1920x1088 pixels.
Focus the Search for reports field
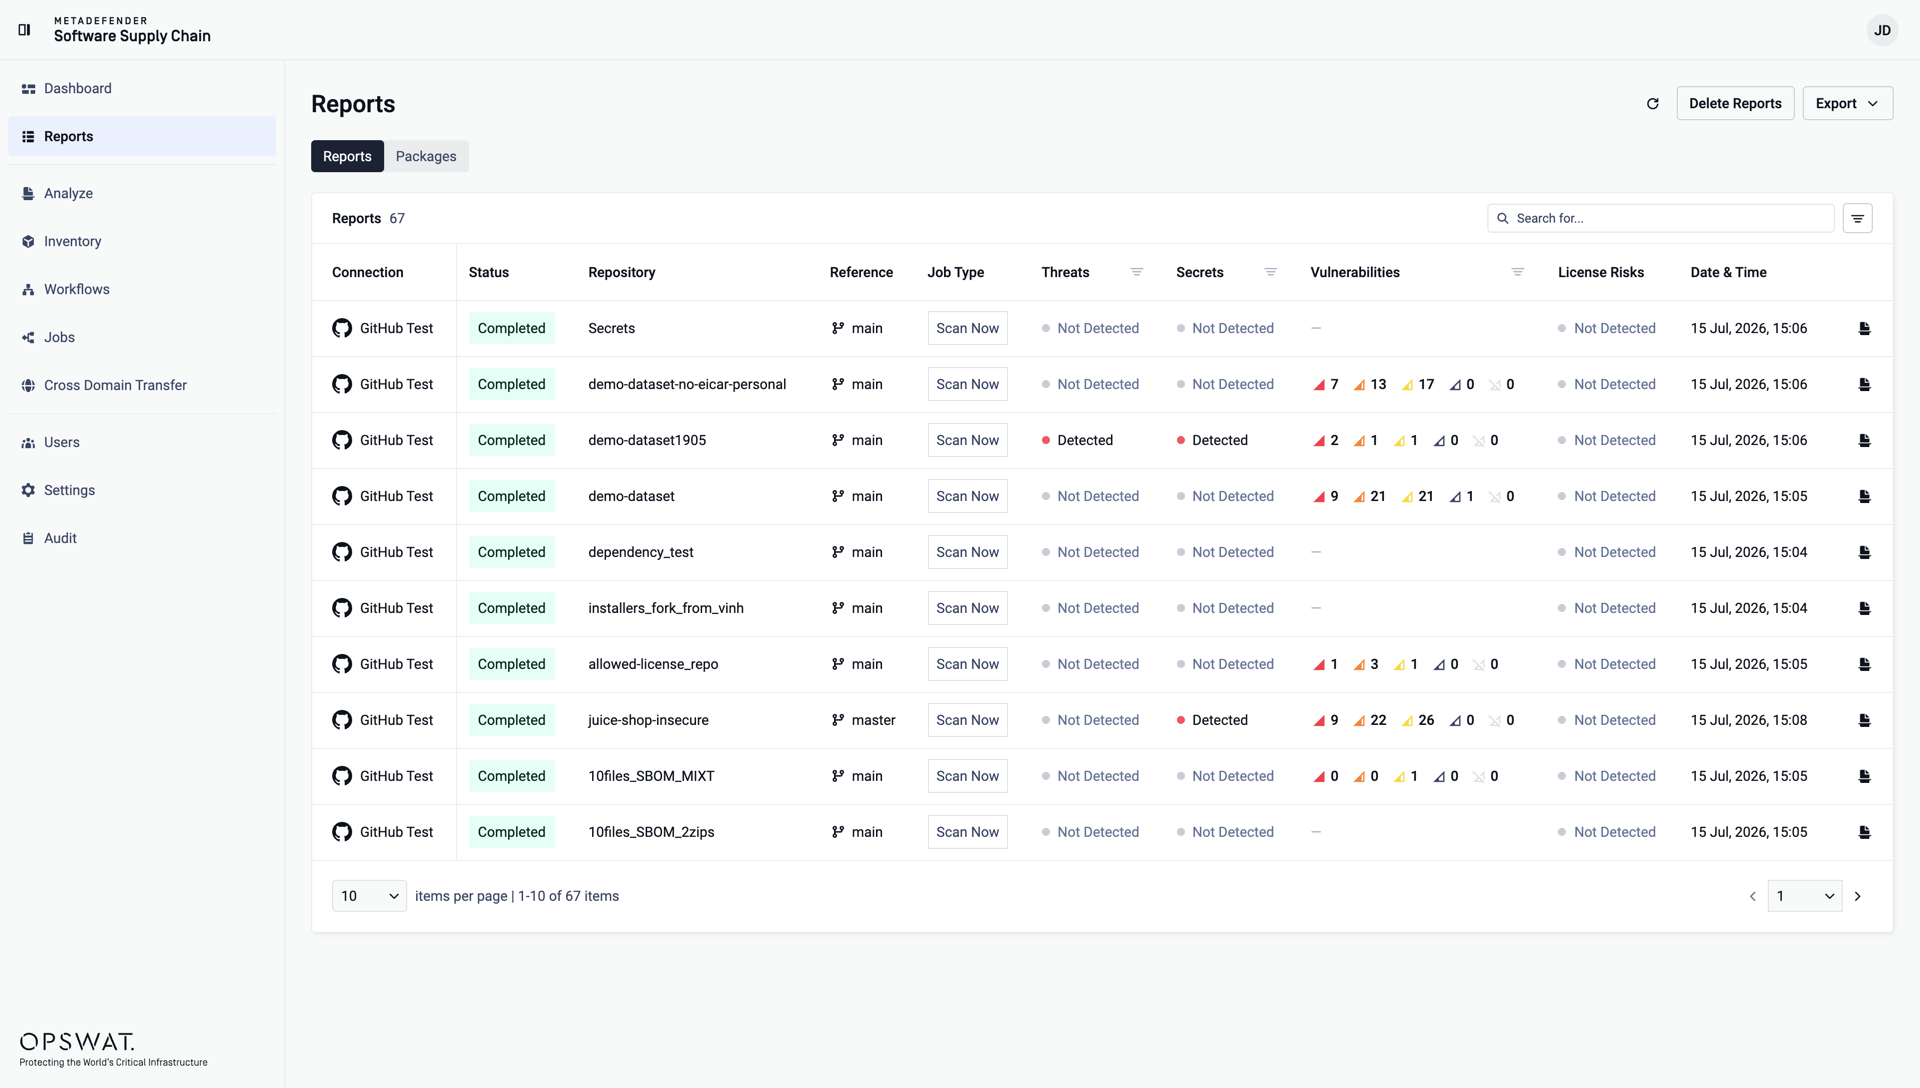1661,218
